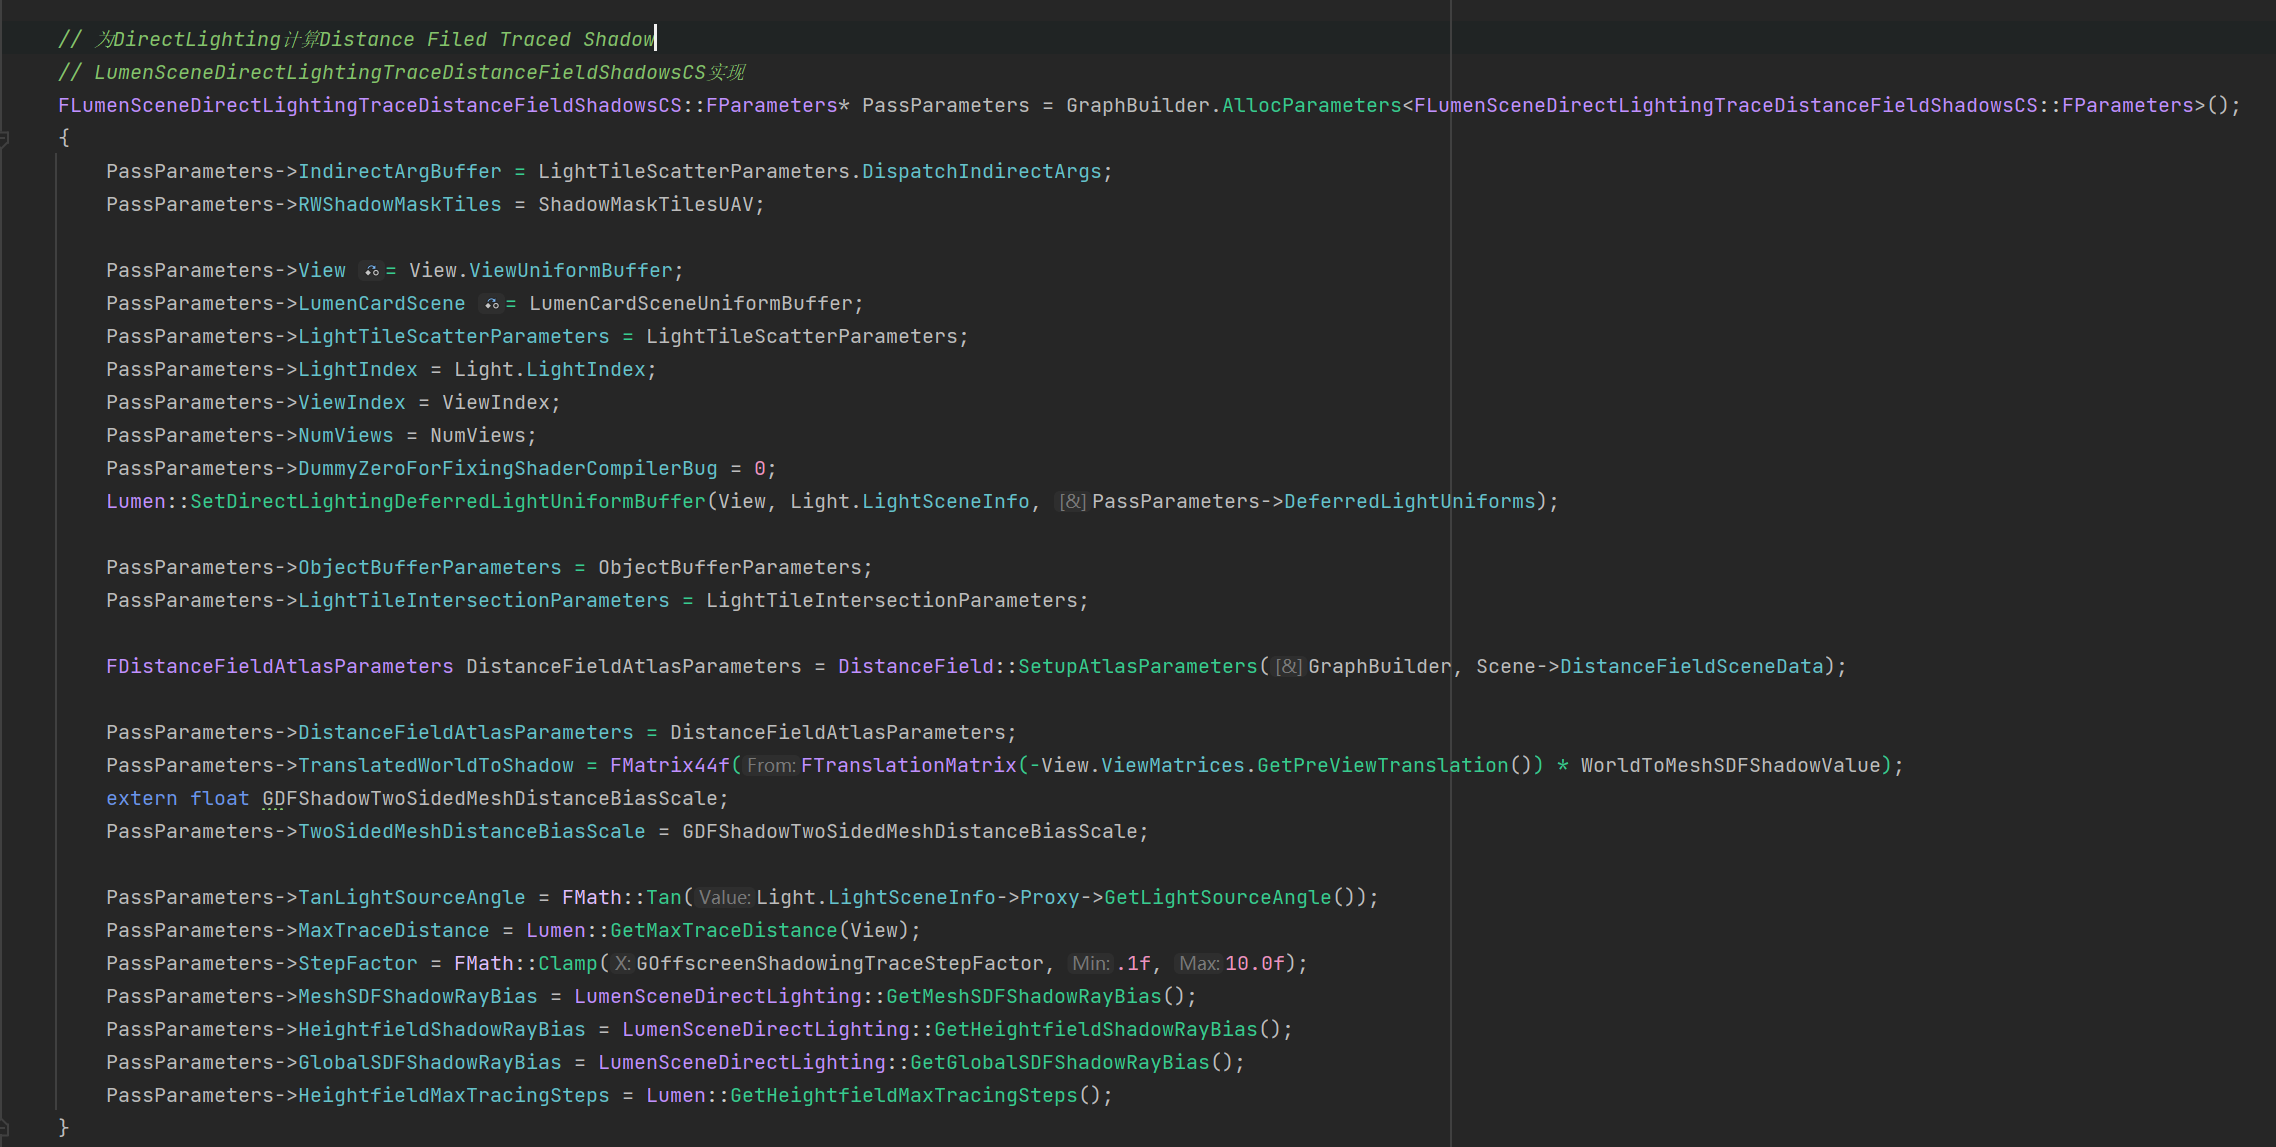
Task: Click the AllocParameters function call
Action: pyautogui.click(x=1311, y=106)
